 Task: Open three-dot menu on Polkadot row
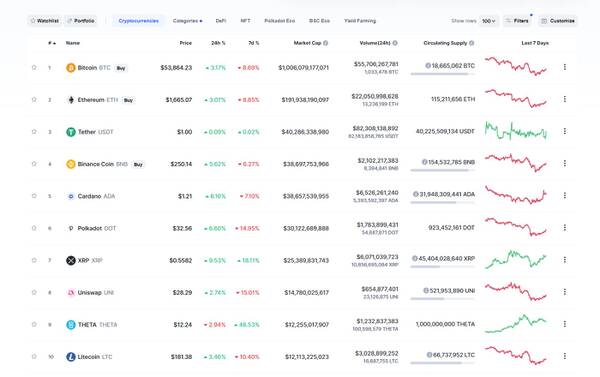[565, 228]
